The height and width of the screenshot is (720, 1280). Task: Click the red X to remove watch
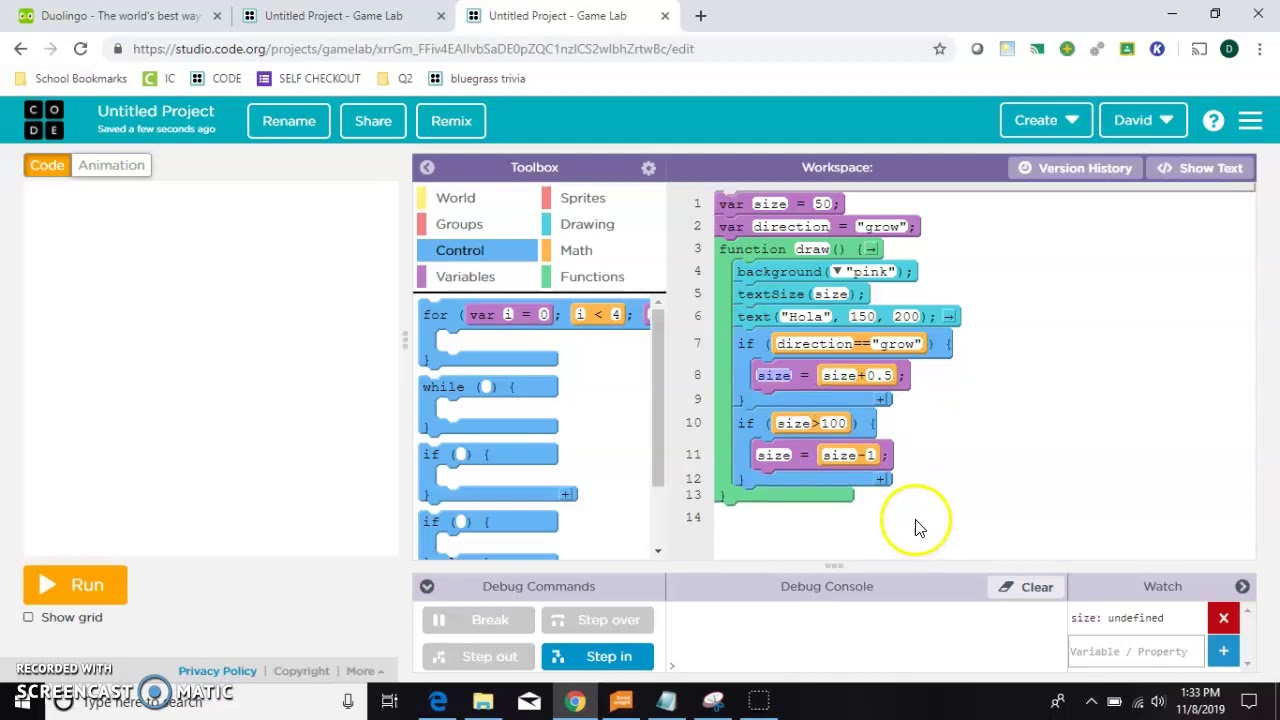(x=1223, y=618)
